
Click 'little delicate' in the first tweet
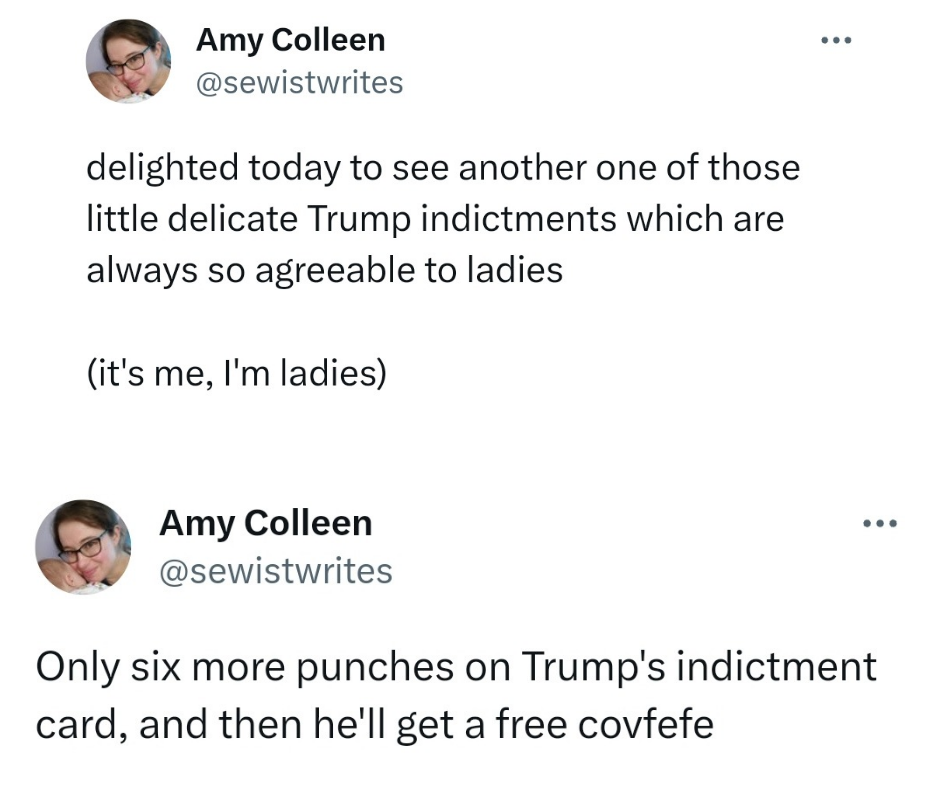click(192, 218)
